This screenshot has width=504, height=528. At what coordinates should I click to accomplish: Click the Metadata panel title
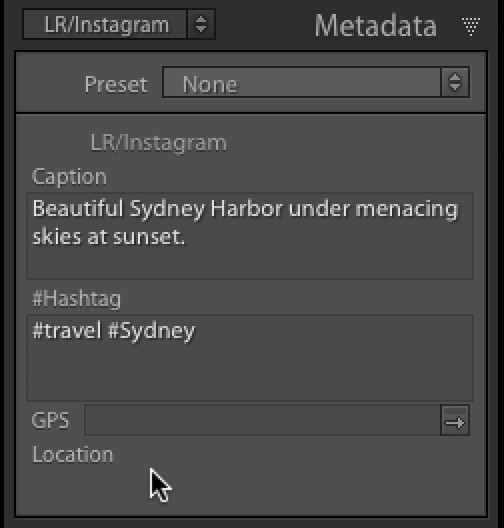(375, 26)
